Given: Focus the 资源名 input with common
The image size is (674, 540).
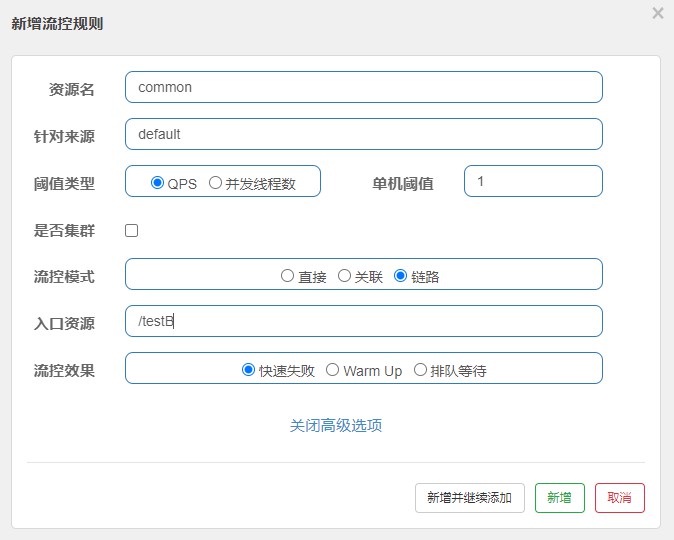Looking at the screenshot, I should (364, 87).
